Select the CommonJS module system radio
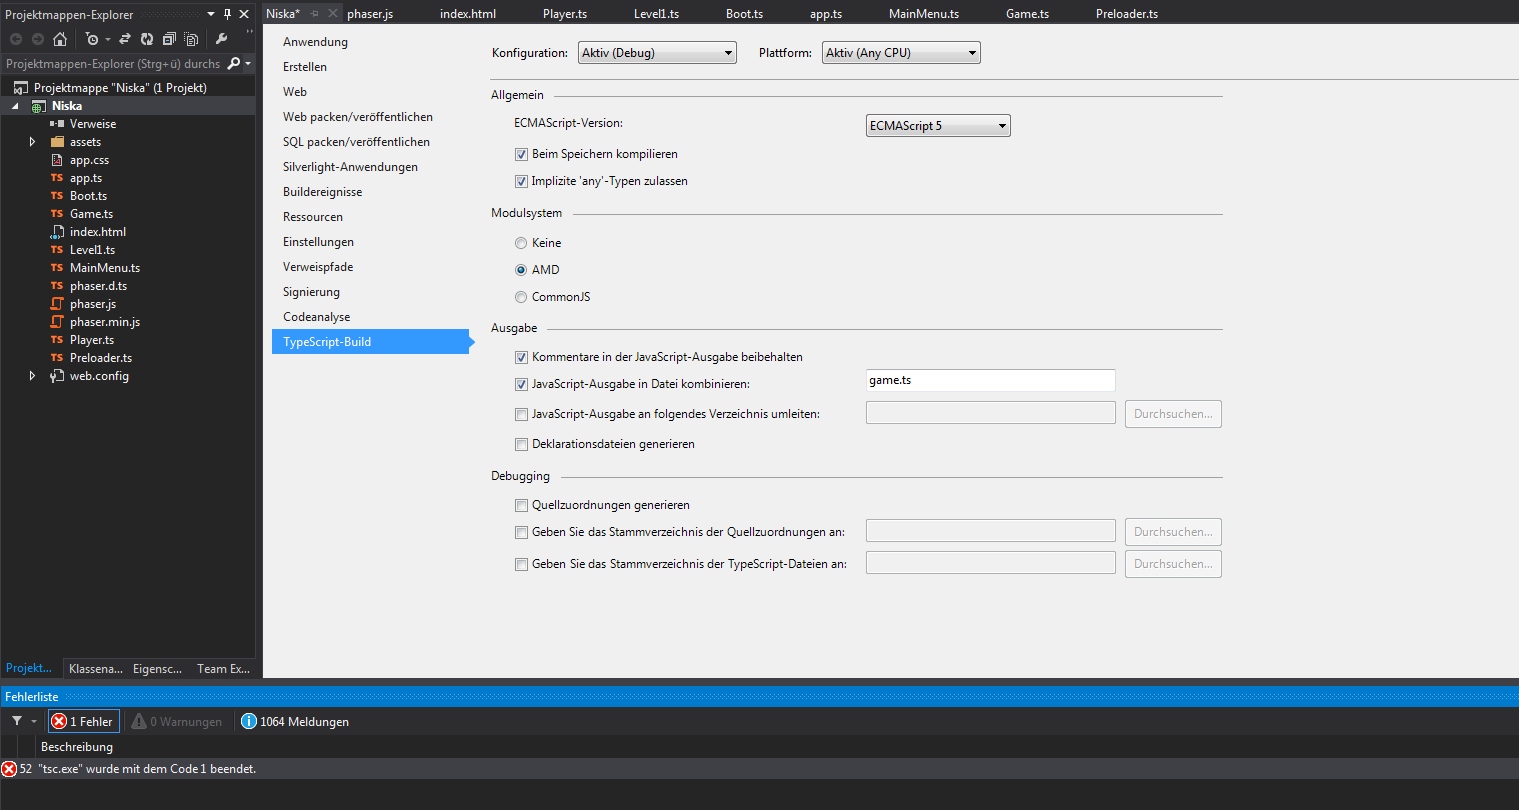The width and height of the screenshot is (1519, 810). (521, 297)
